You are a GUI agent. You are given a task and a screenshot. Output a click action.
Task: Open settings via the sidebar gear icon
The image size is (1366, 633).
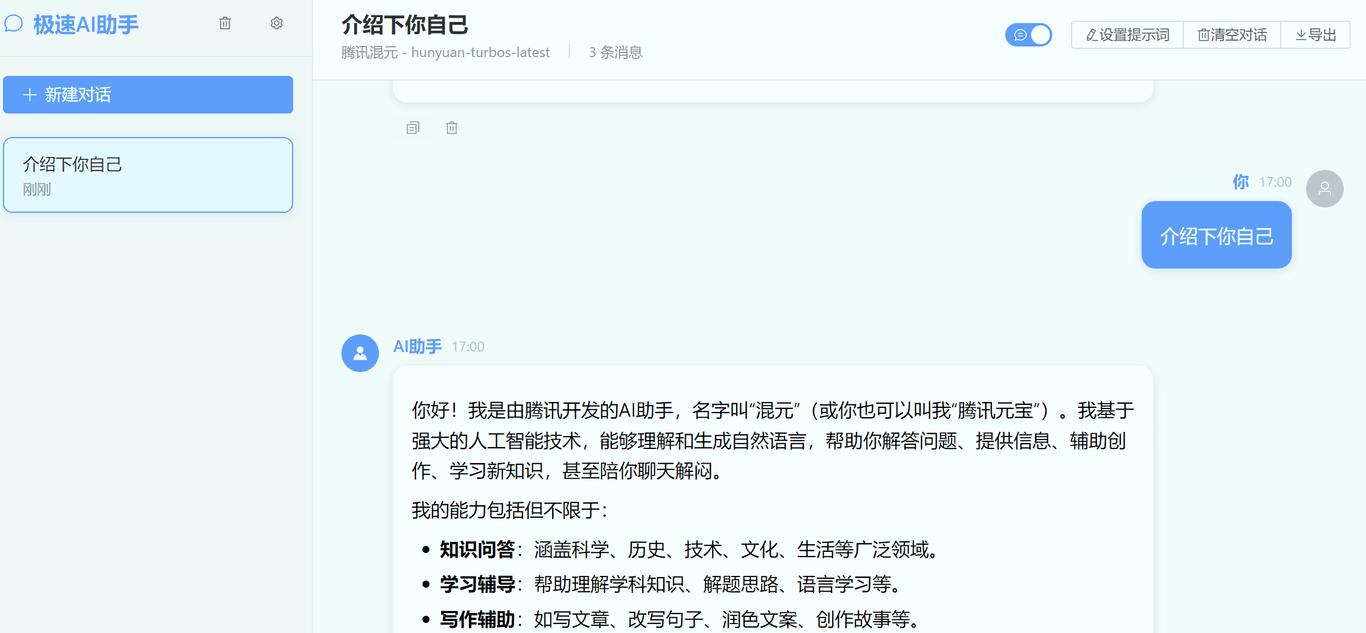pos(277,23)
